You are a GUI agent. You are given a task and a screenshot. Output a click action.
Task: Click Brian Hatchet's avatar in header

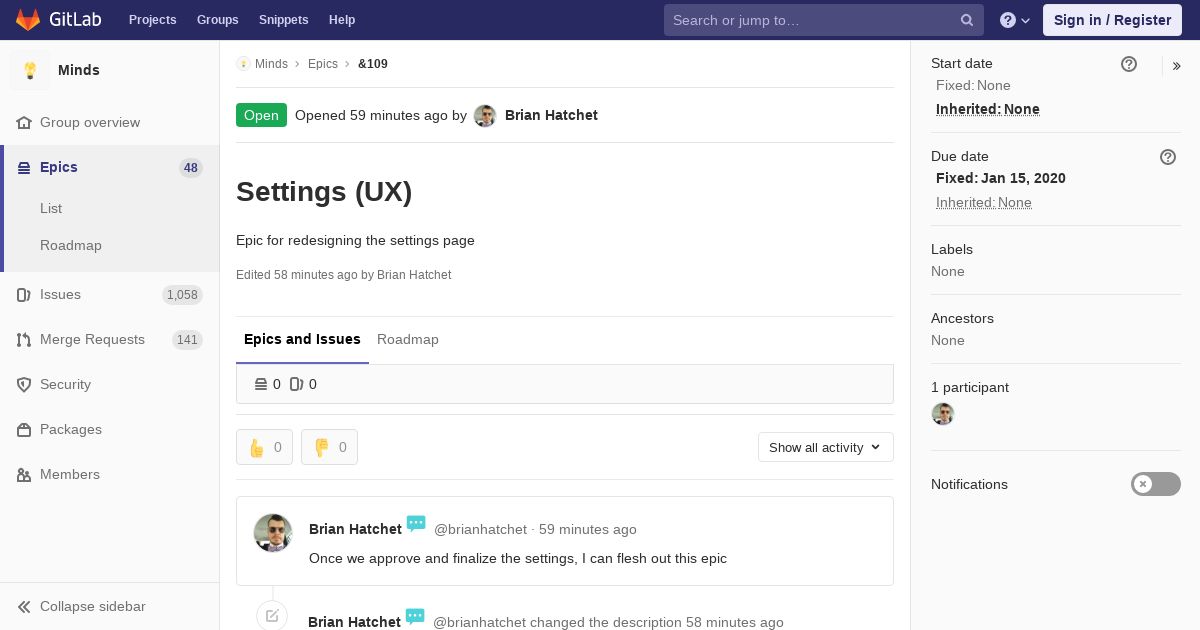pos(485,115)
